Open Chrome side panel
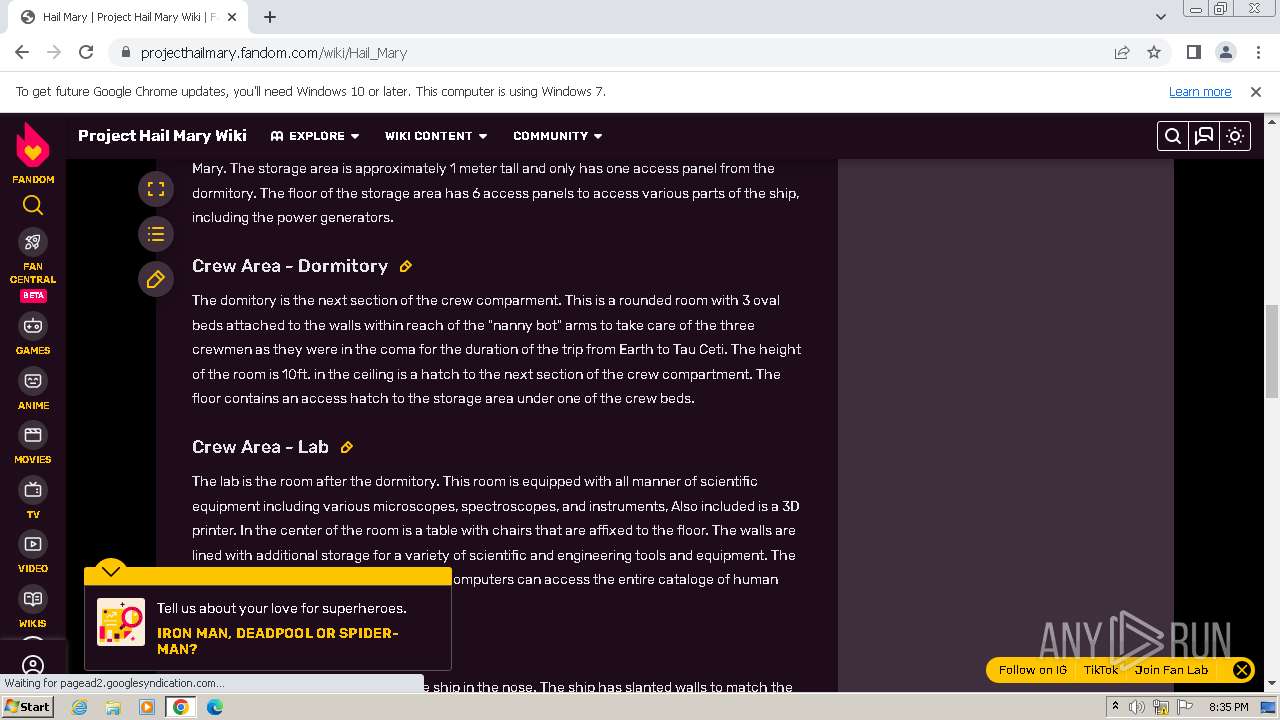This screenshot has width=1280, height=720. coord(1193,52)
